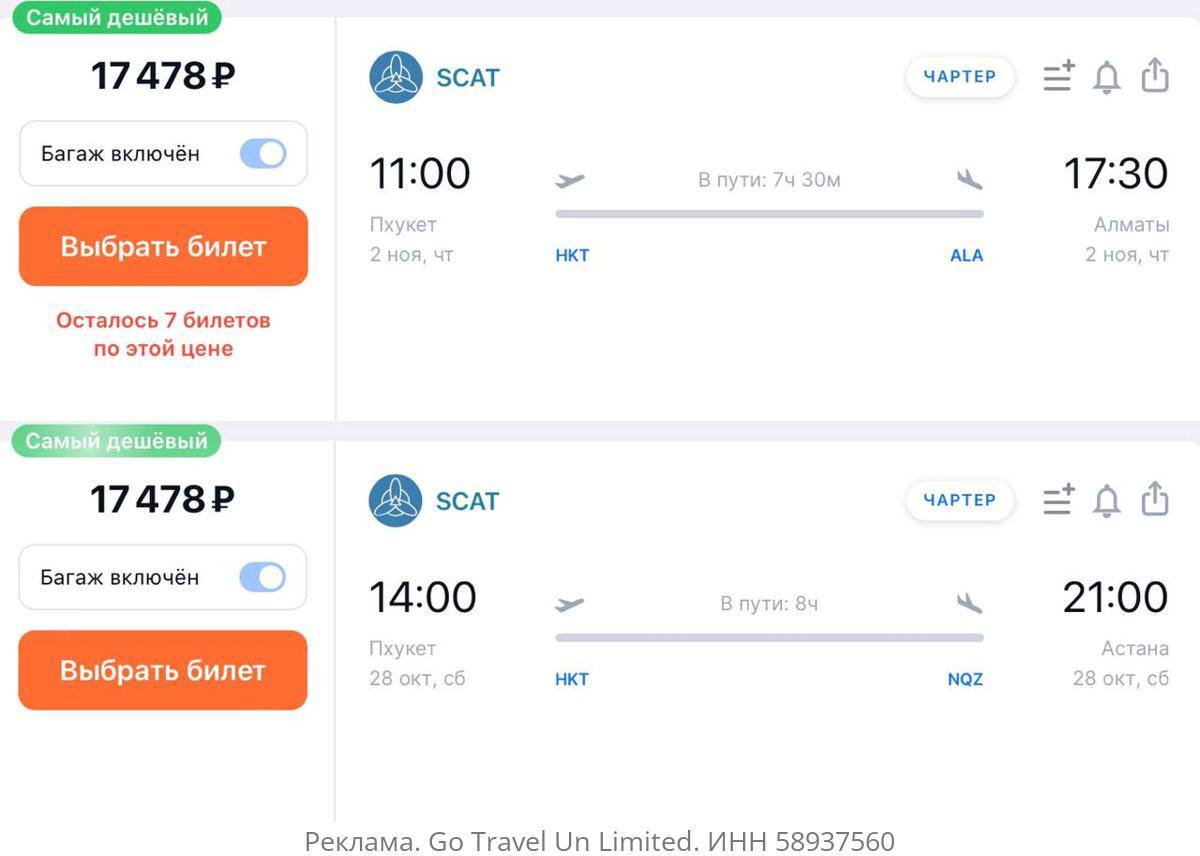
Task: Share the Phuket to Astana ticket
Action: point(1155,498)
